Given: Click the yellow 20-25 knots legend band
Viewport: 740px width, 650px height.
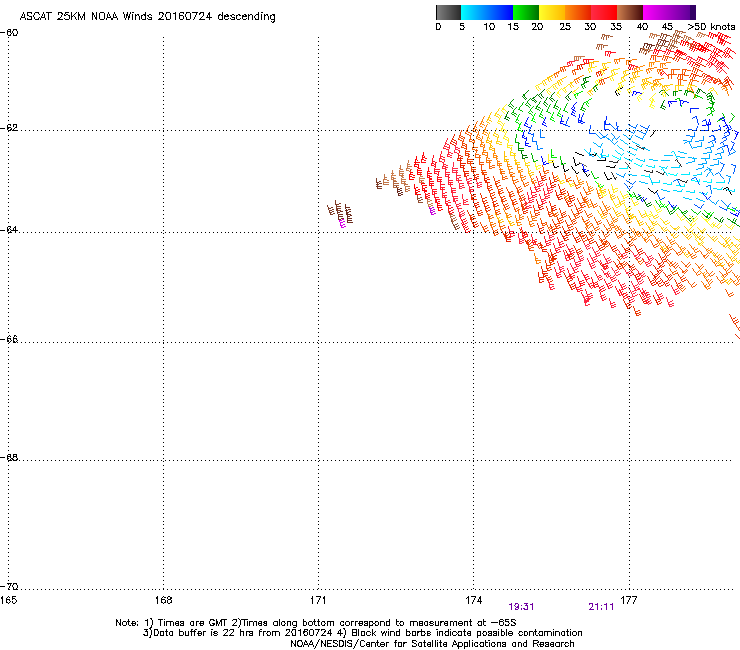Looking at the screenshot, I should point(552,12).
